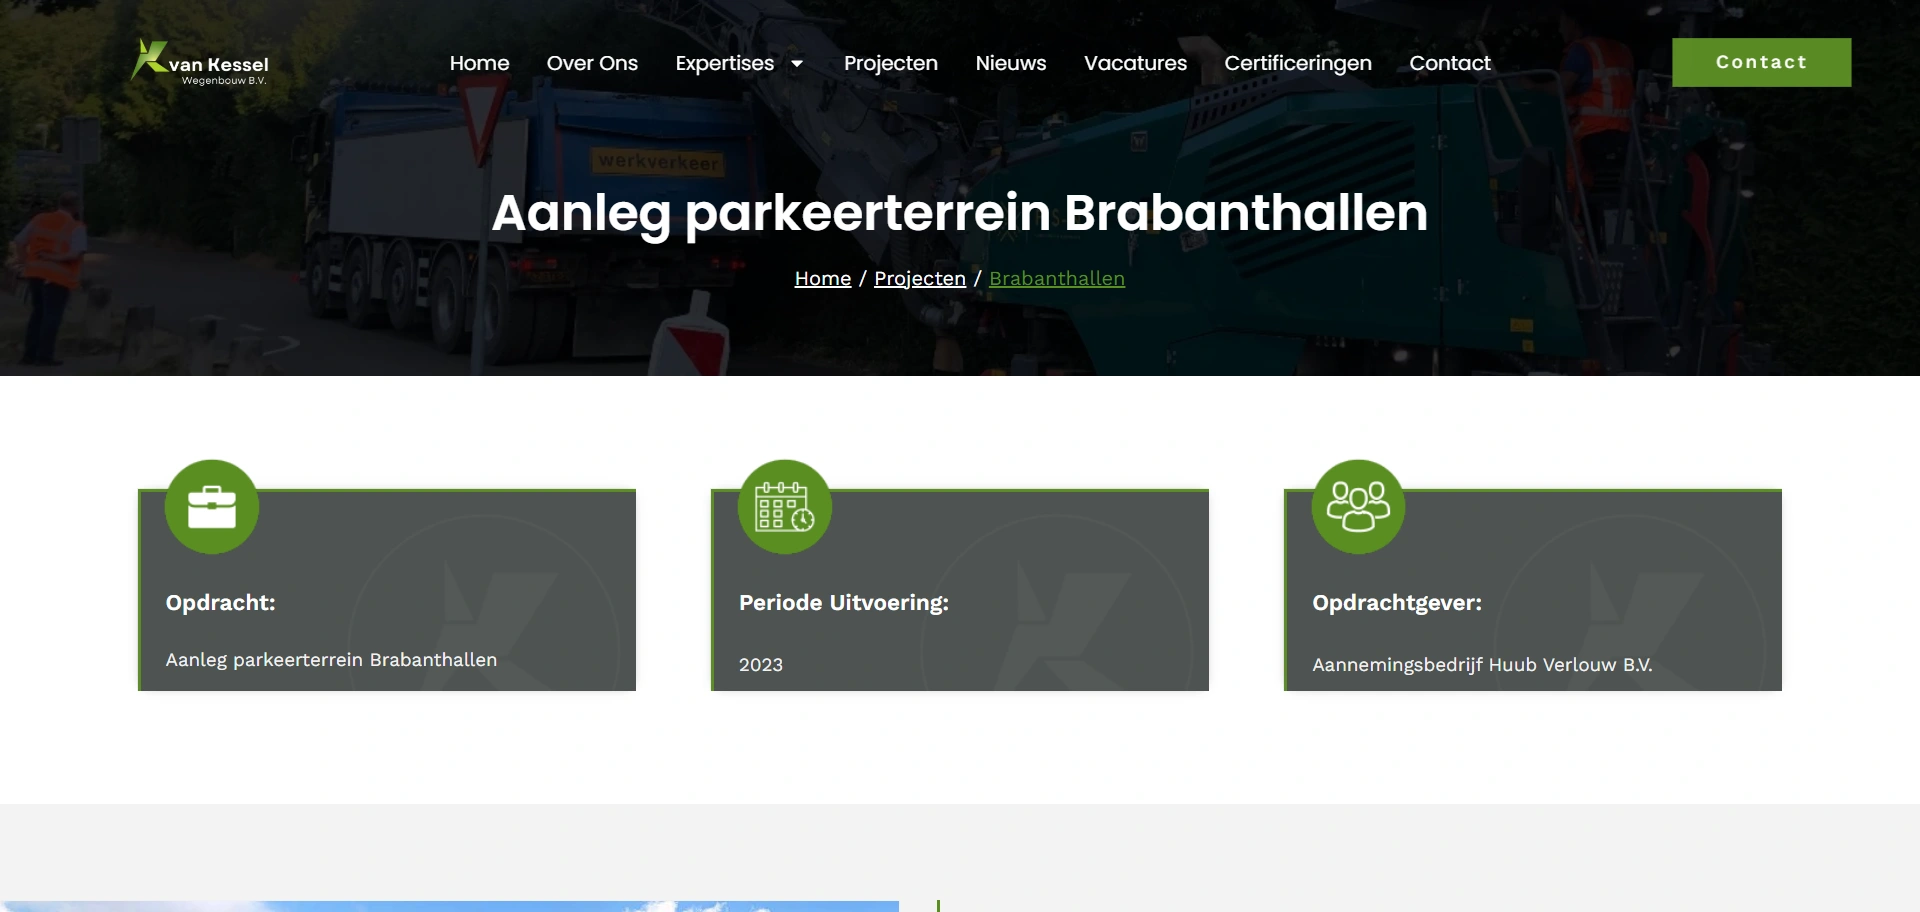Image resolution: width=1920 pixels, height=912 pixels.
Task: Go to the Home navigation item
Action: pos(479,63)
